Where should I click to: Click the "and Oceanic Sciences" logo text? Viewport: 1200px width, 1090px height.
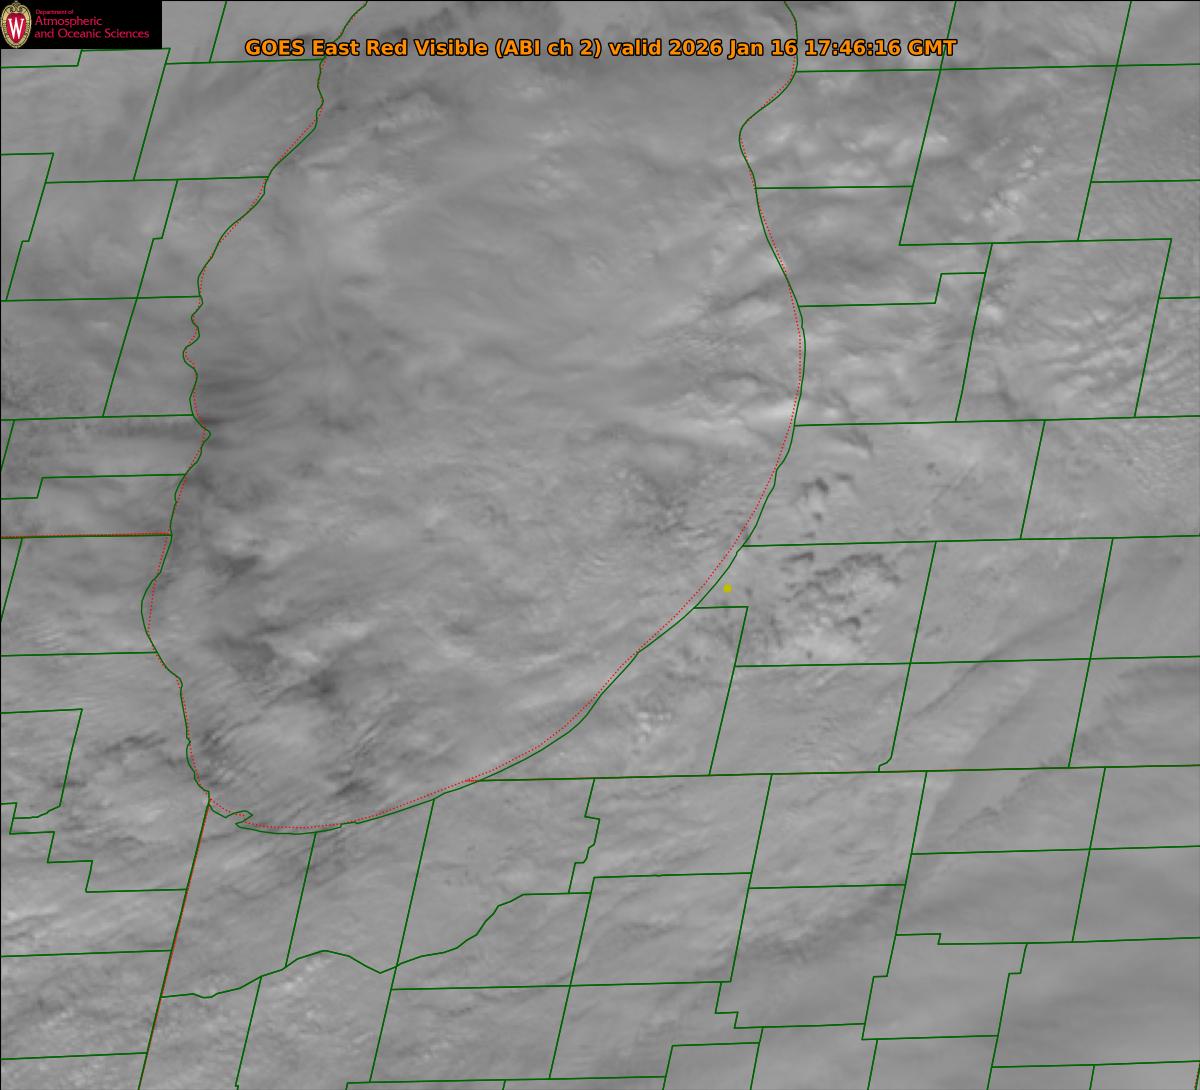tap(91, 35)
